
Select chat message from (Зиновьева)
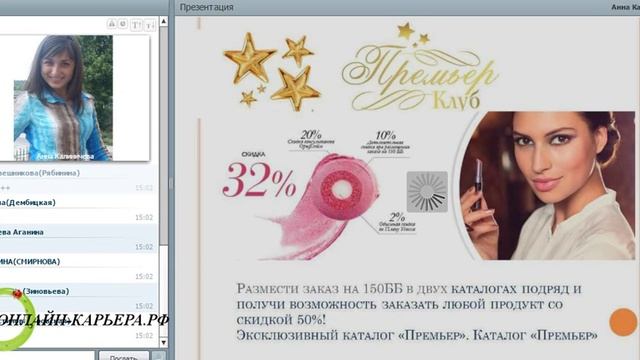pos(78,298)
